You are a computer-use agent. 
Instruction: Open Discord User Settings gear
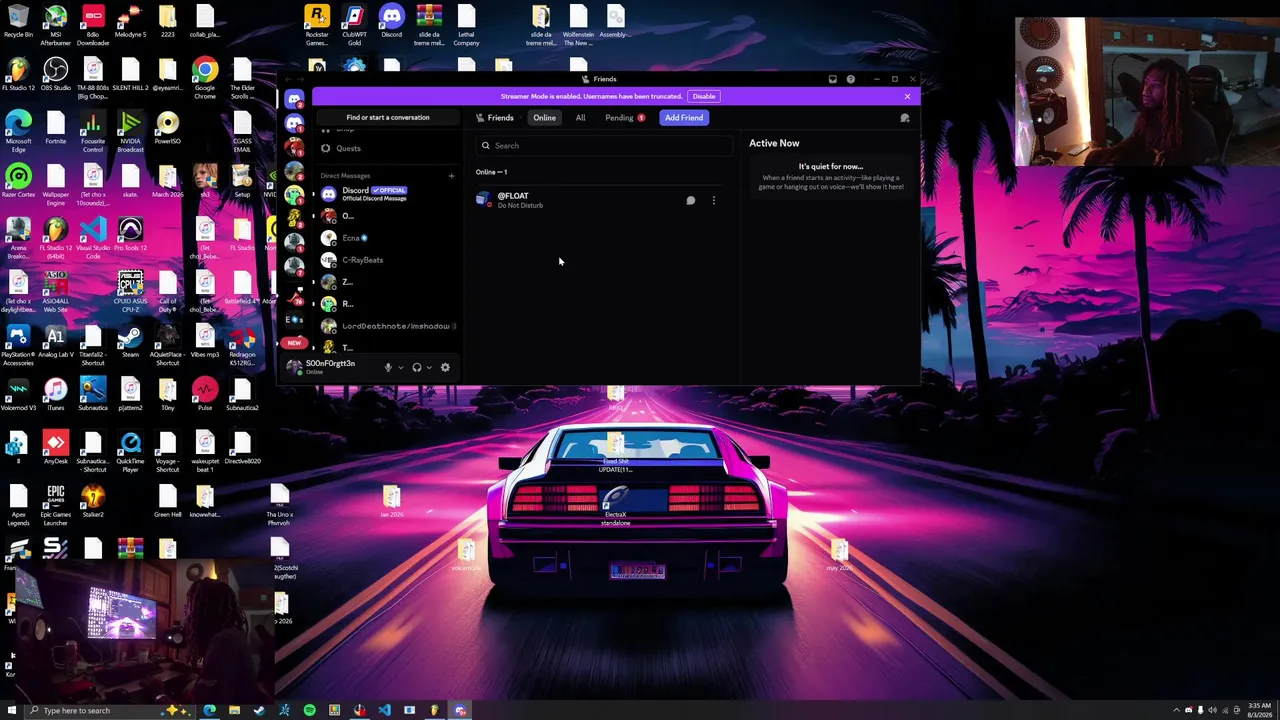click(x=445, y=367)
